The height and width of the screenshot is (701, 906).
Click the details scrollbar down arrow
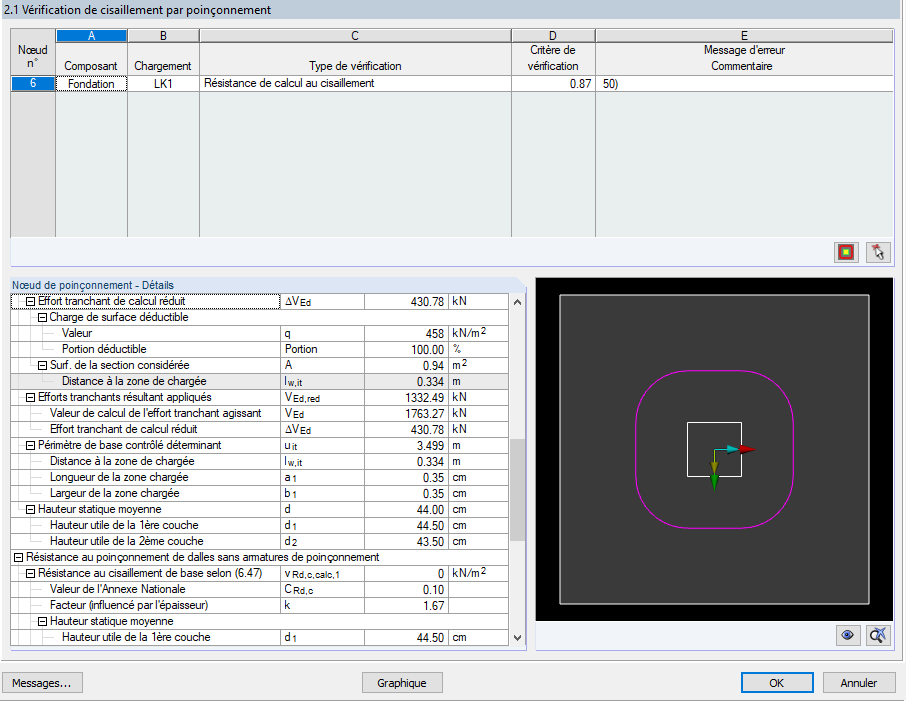517,638
